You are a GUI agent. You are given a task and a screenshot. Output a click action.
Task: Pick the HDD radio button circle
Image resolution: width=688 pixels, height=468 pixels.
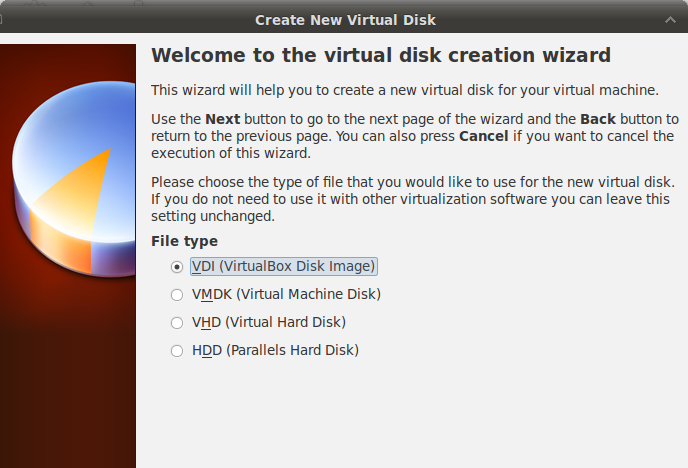pos(177,351)
